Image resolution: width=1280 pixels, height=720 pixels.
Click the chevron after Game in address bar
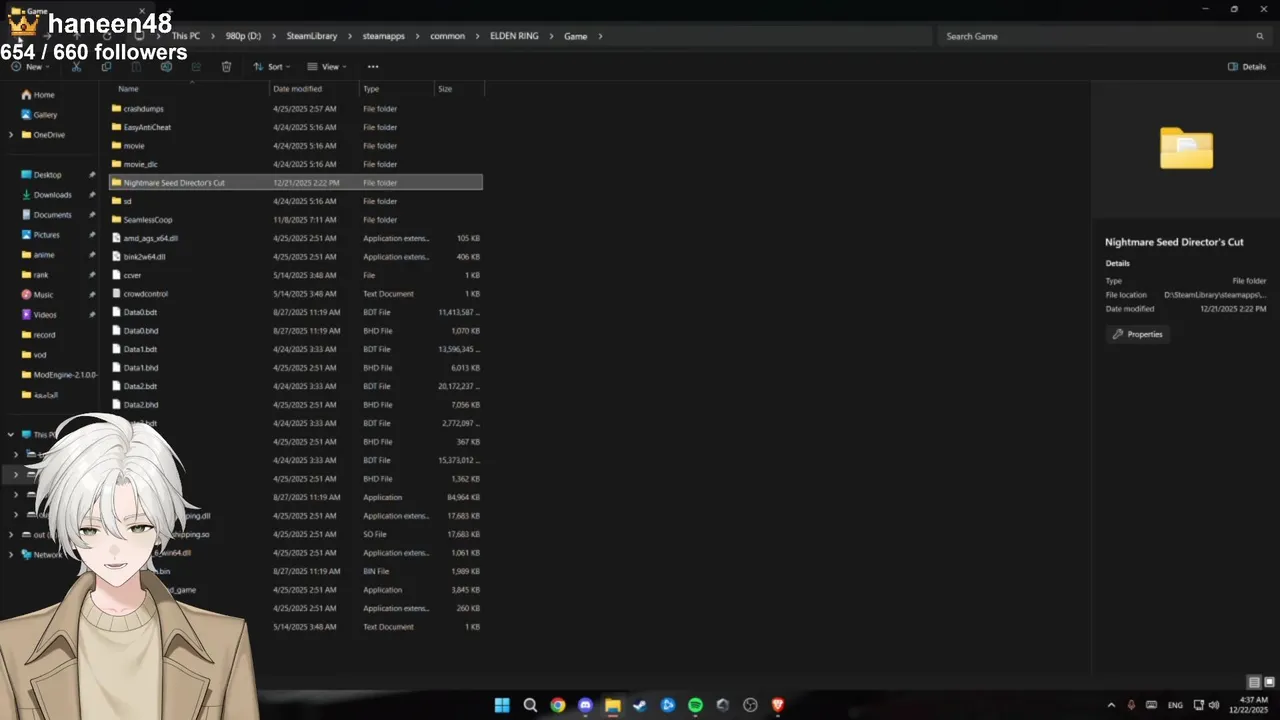600,36
